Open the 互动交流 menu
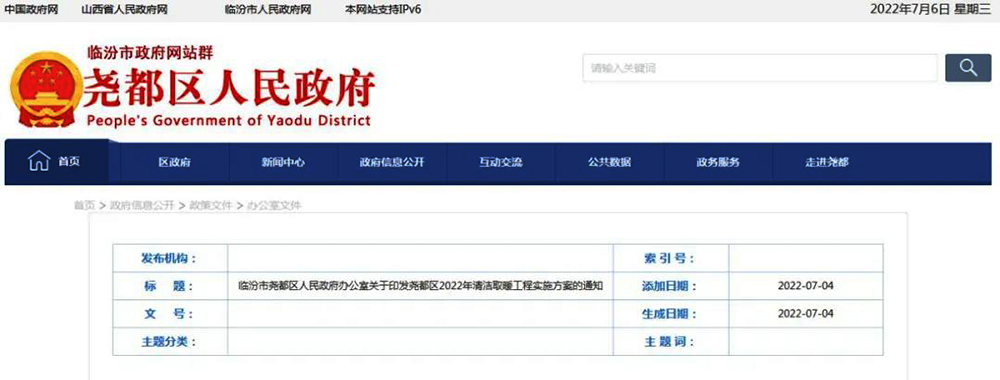1000x380 pixels. (501, 162)
